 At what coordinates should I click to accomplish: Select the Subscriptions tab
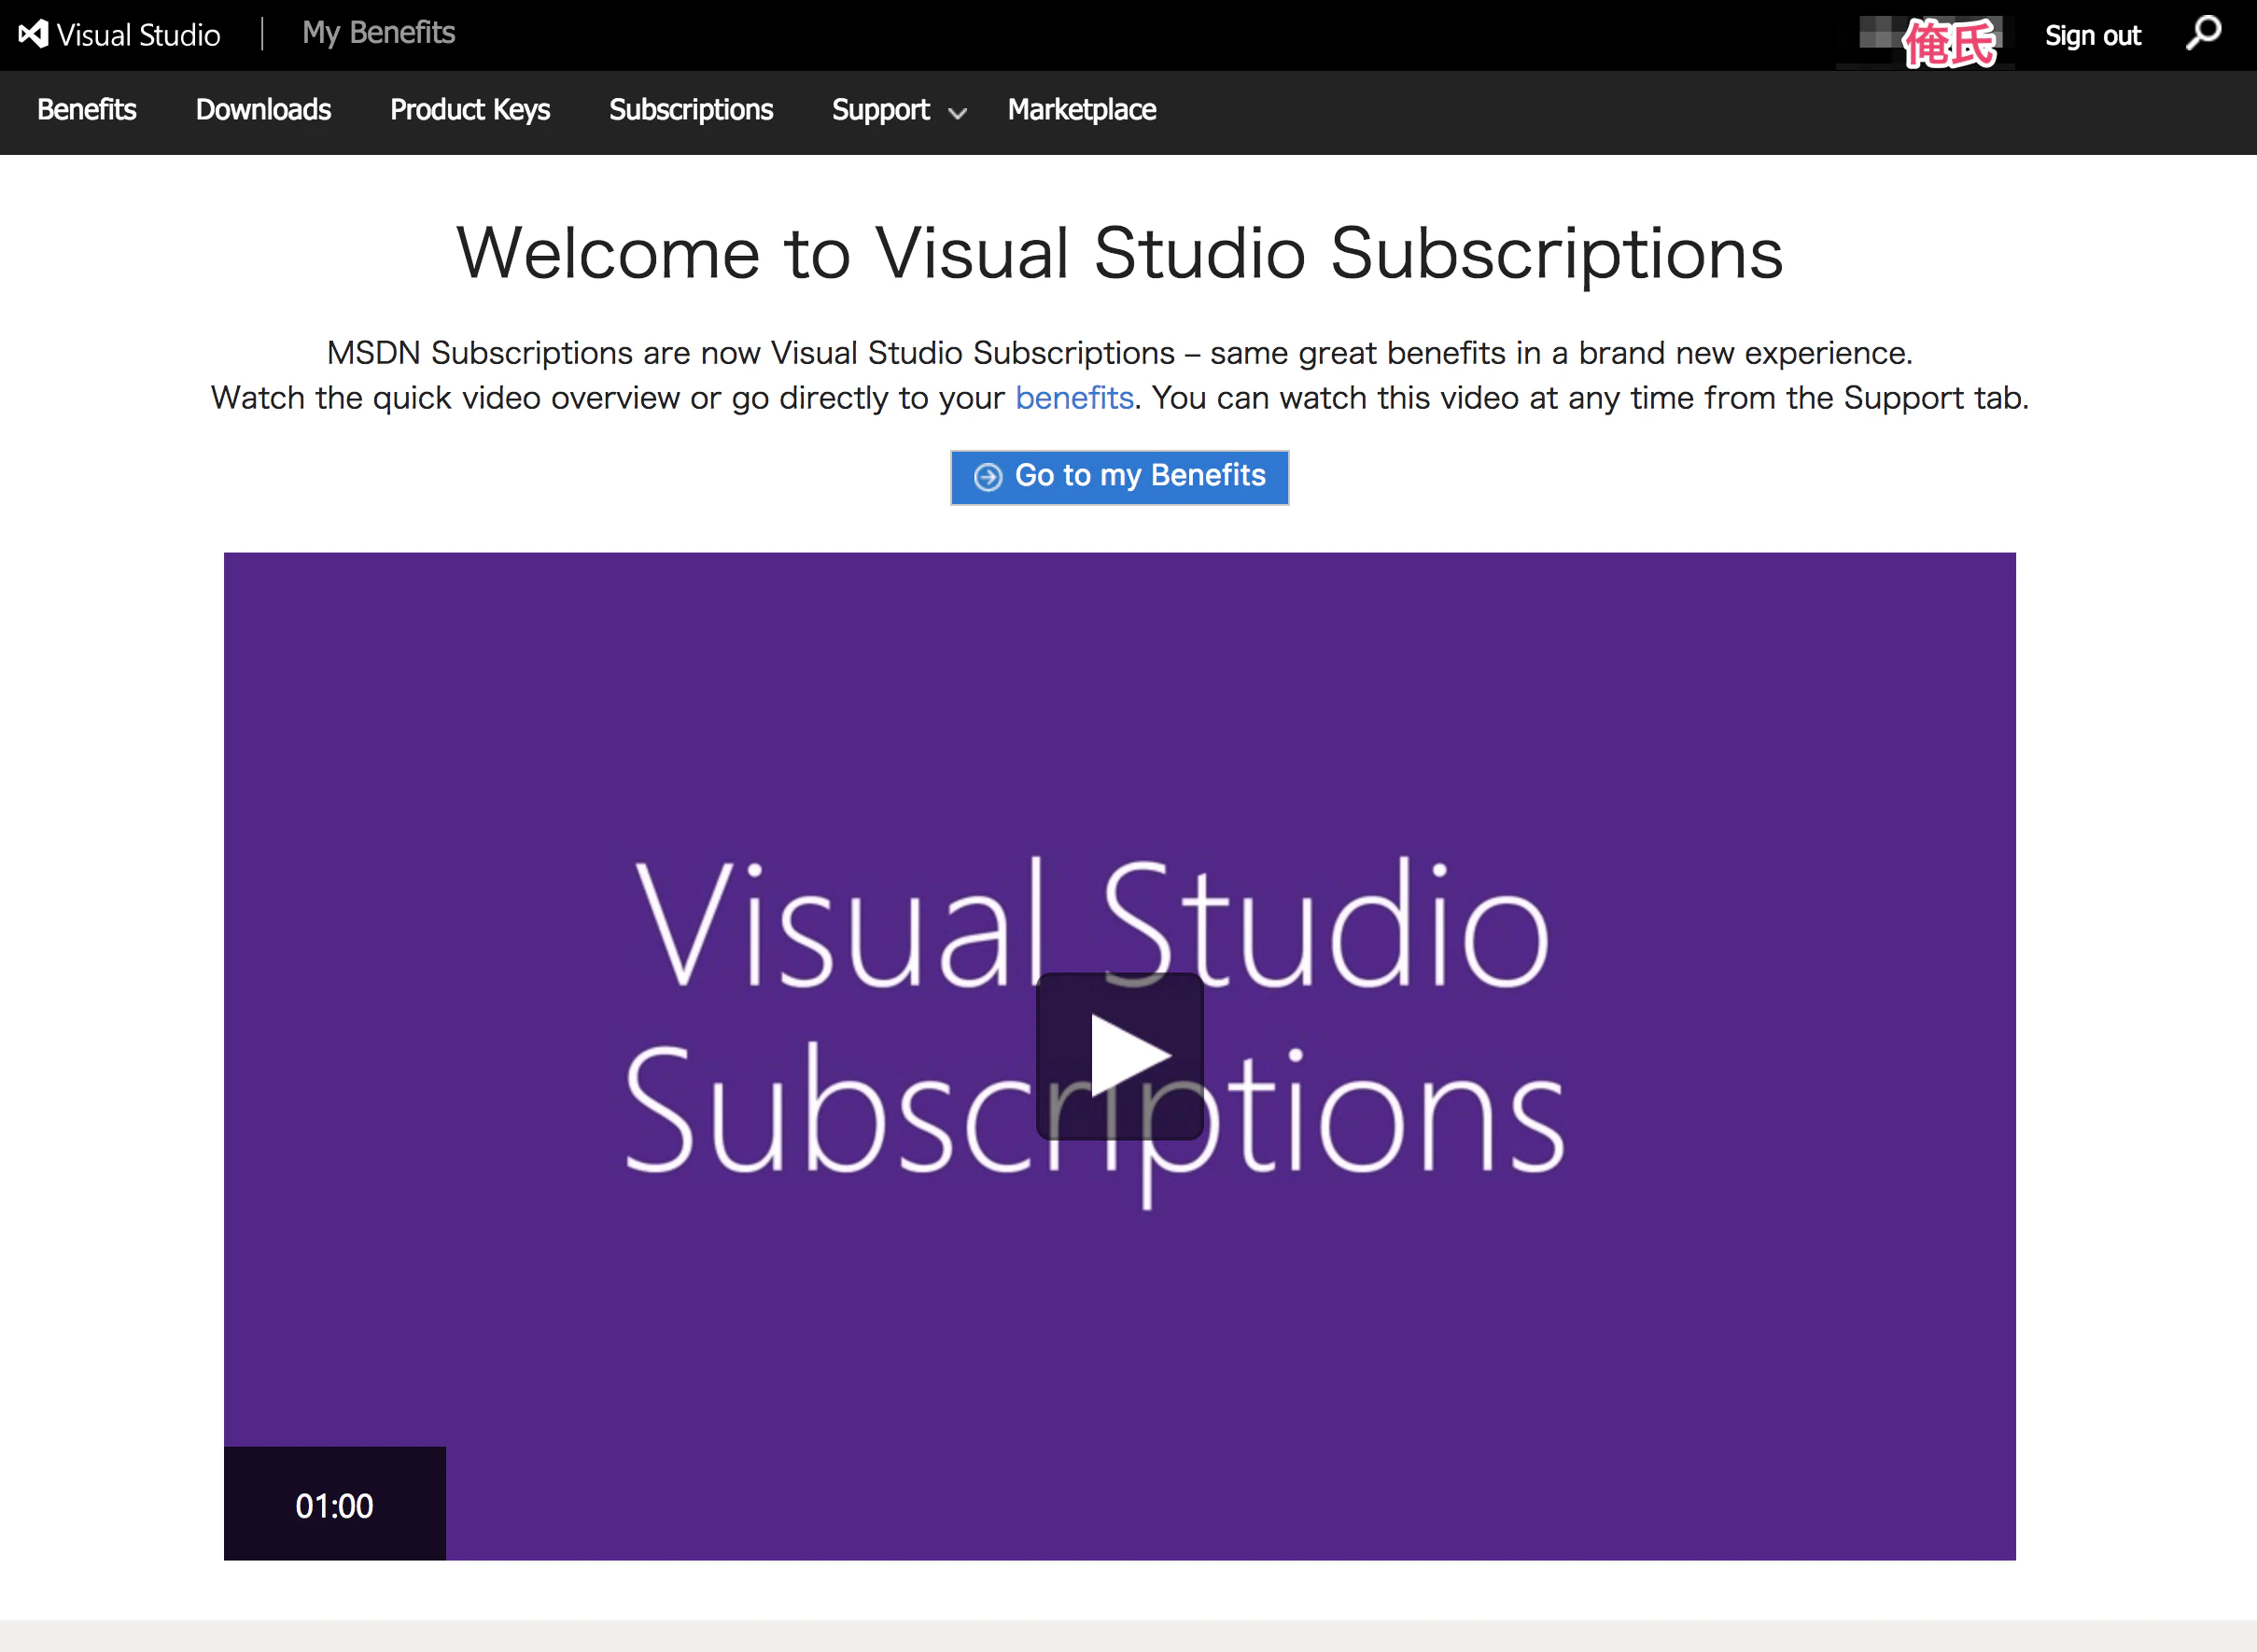691,109
